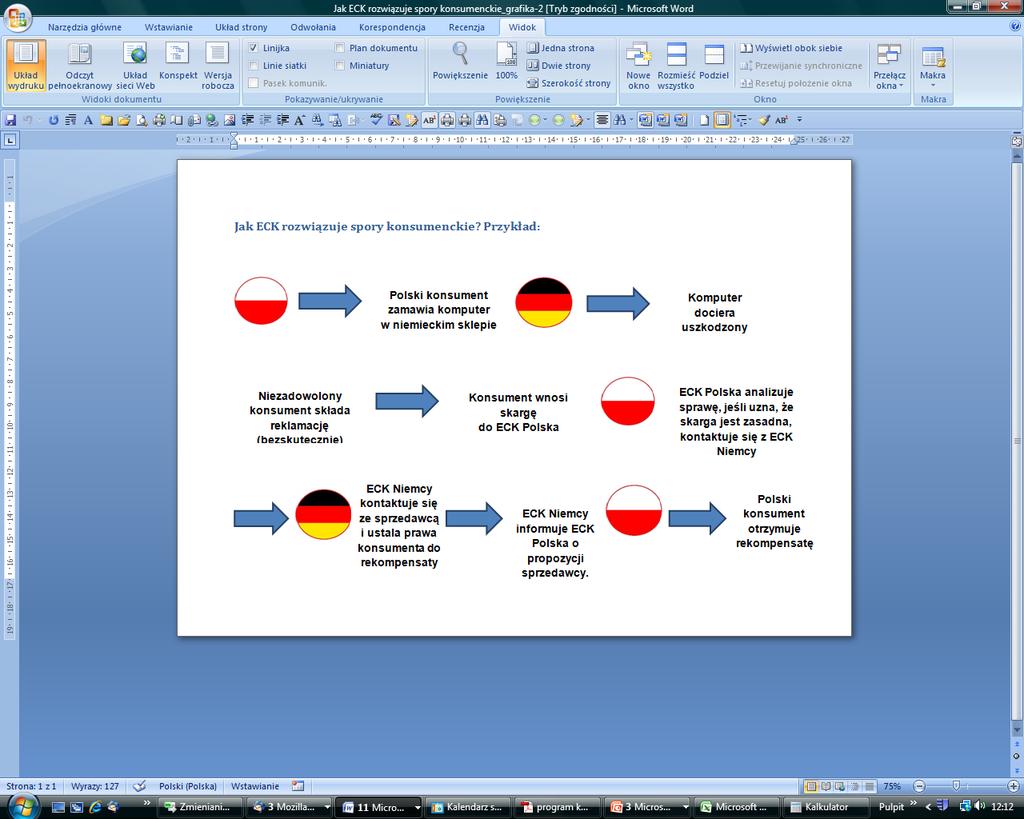Show hidden system tray icons chevron

click(x=928, y=807)
